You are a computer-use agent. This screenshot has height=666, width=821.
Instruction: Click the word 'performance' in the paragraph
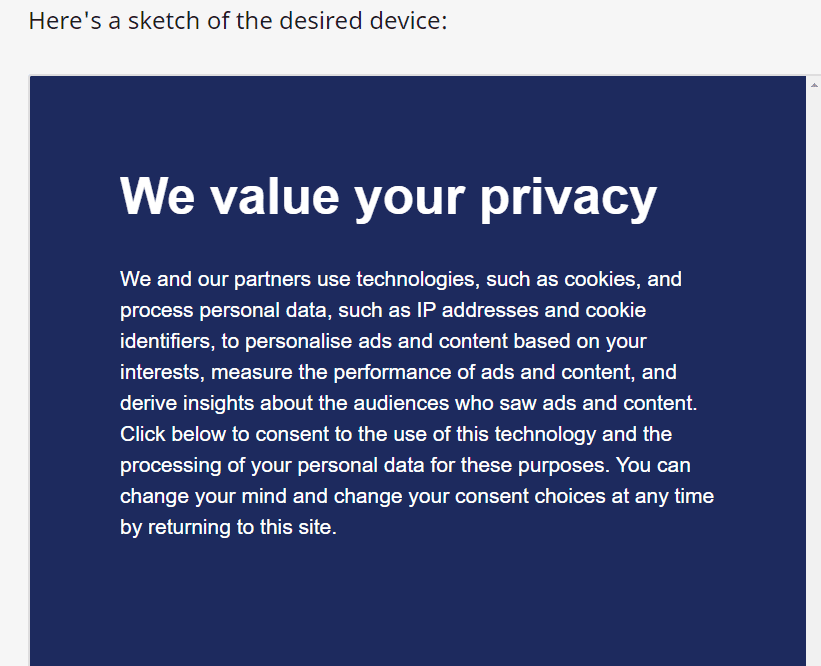pyautogui.click(x=392, y=372)
